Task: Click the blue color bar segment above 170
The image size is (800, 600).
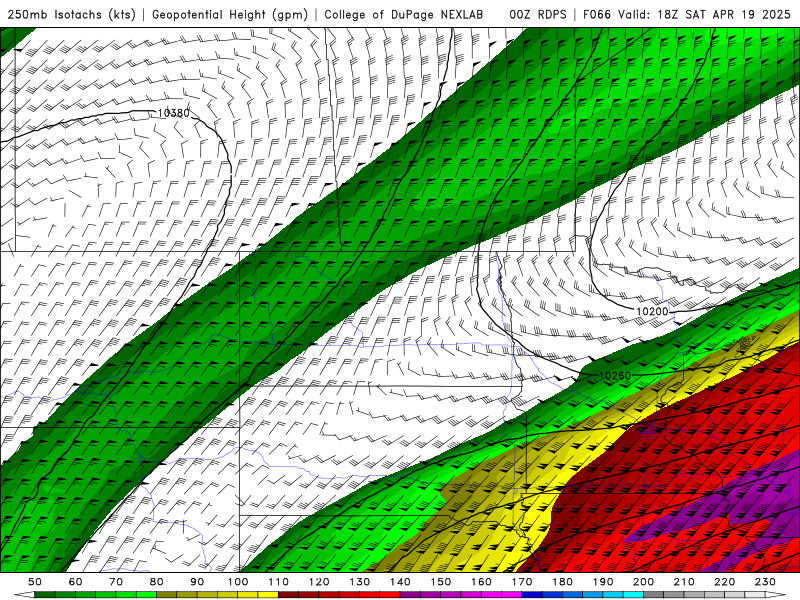Action: point(532,595)
